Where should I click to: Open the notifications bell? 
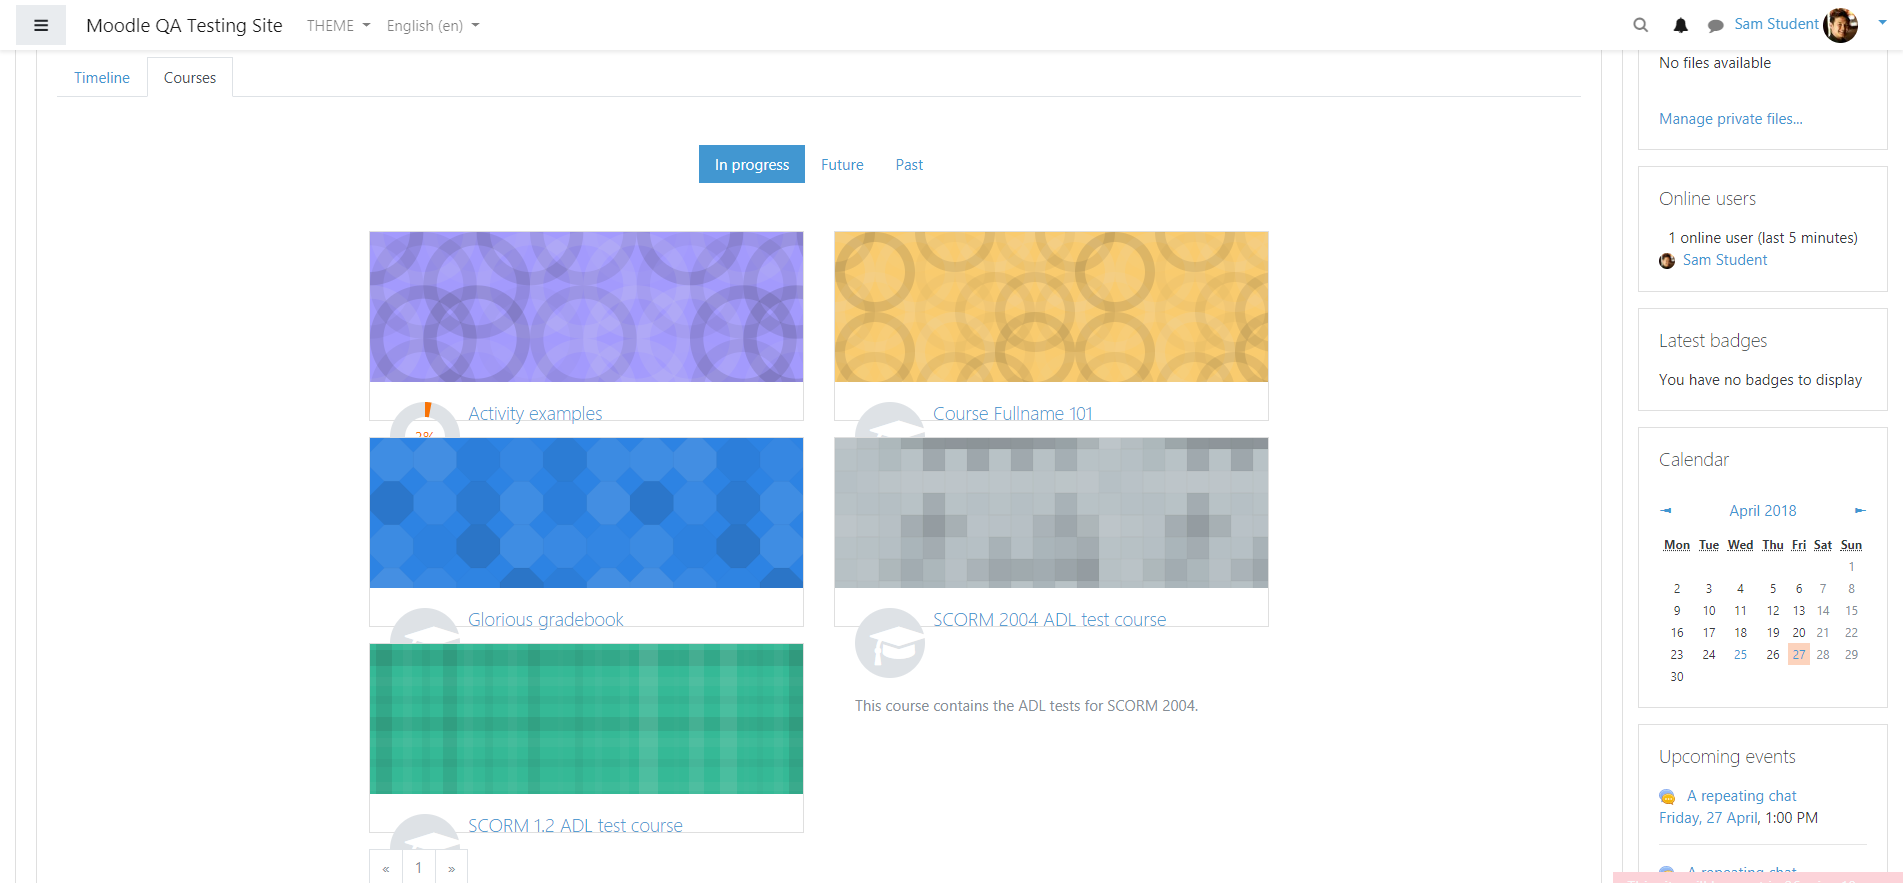point(1680,25)
